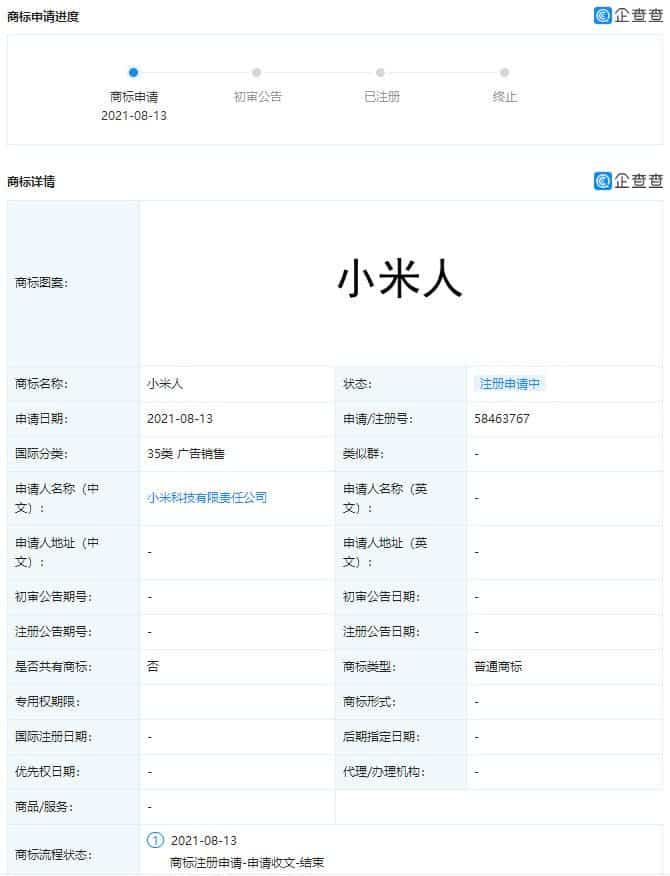Viewport: 670px width, 876px height.
Task: Click the 商标类型 field label
Action: tap(369, 666)
